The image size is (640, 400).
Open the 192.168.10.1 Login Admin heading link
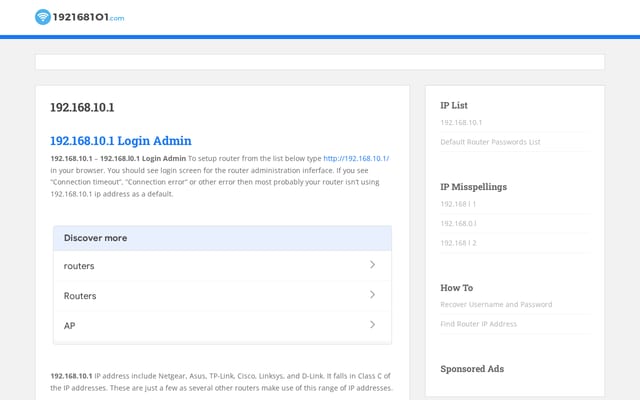[121, 141]
